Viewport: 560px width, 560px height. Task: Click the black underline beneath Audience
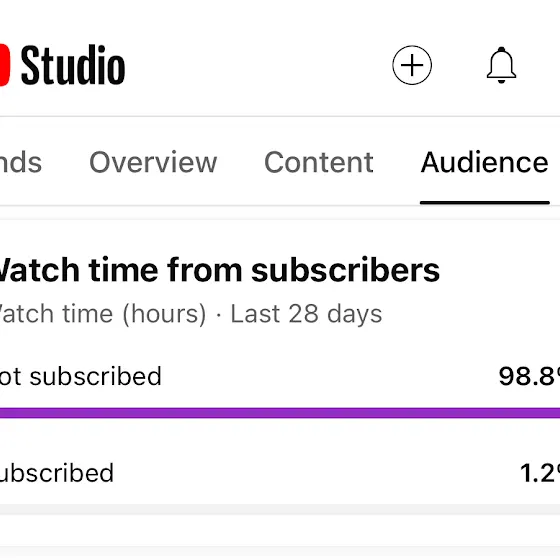point(485,202)
